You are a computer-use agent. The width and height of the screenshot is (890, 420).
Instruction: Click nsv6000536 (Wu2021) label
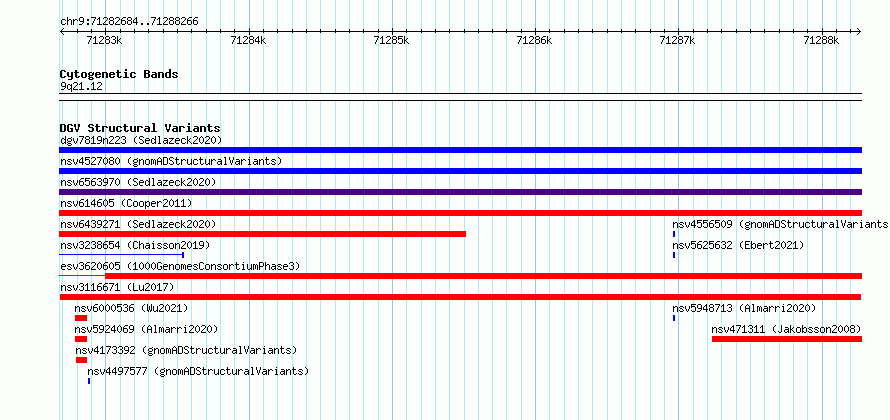[x=131, y=308]
